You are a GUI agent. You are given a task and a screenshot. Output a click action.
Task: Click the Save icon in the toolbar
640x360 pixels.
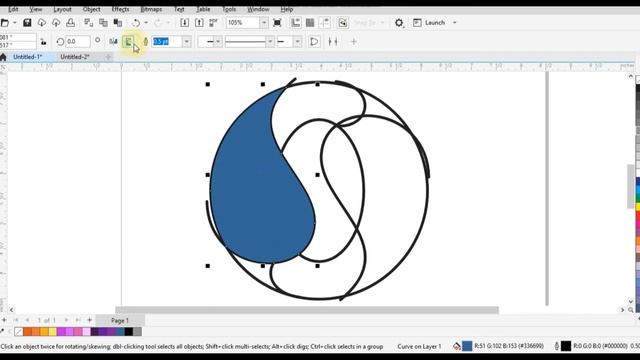pos(27,23)
